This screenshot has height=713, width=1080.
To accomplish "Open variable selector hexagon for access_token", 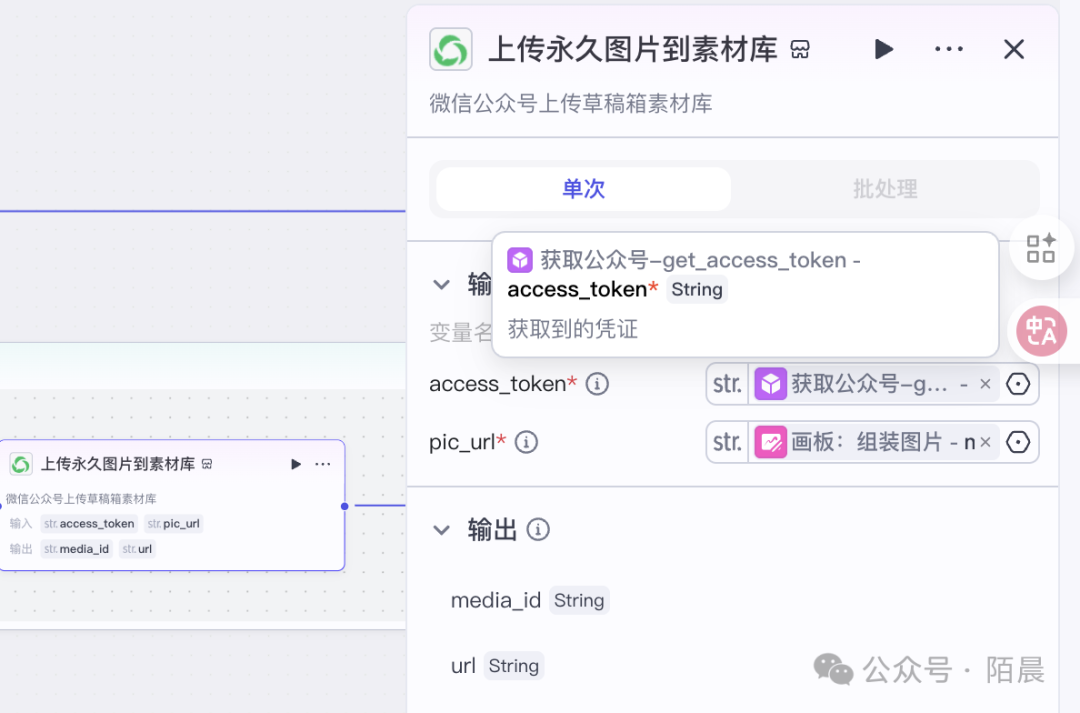I will point(1018,384).
